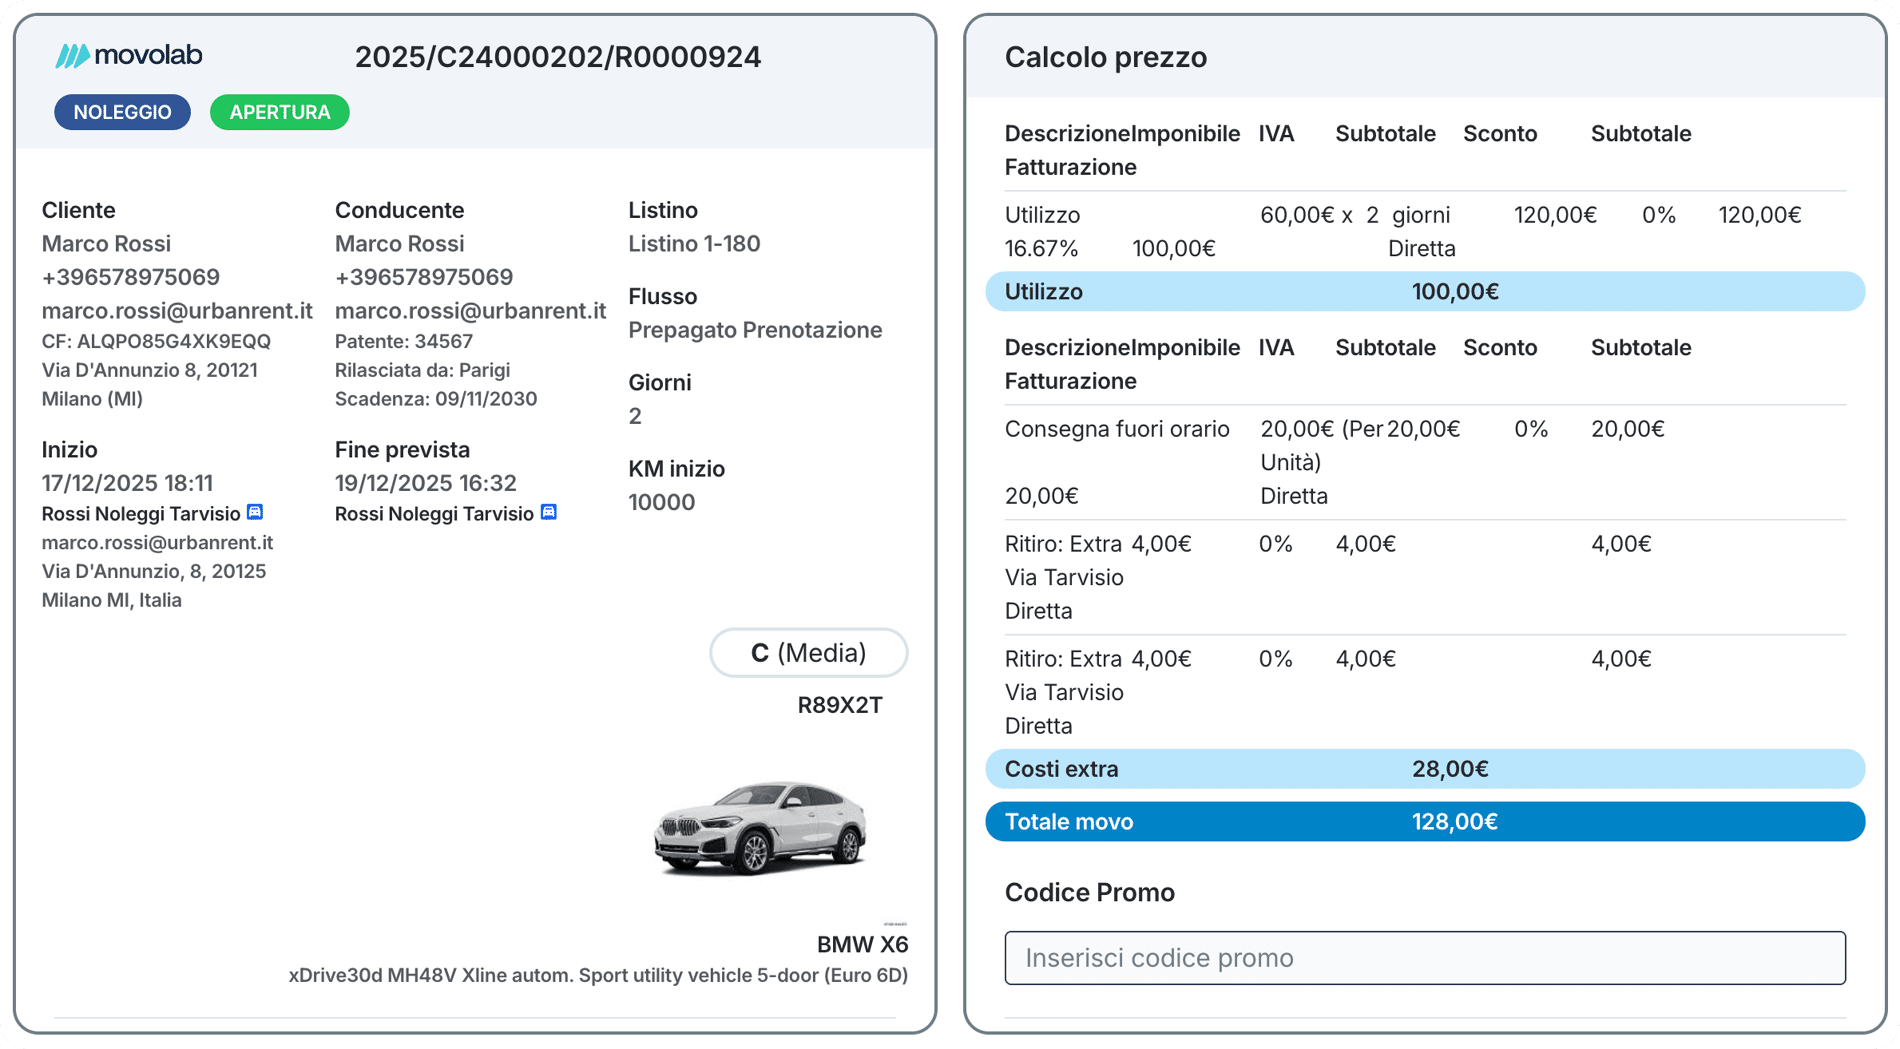Click the movolab logo
Screen dimensions: 1900x1049
click(129, 56)
